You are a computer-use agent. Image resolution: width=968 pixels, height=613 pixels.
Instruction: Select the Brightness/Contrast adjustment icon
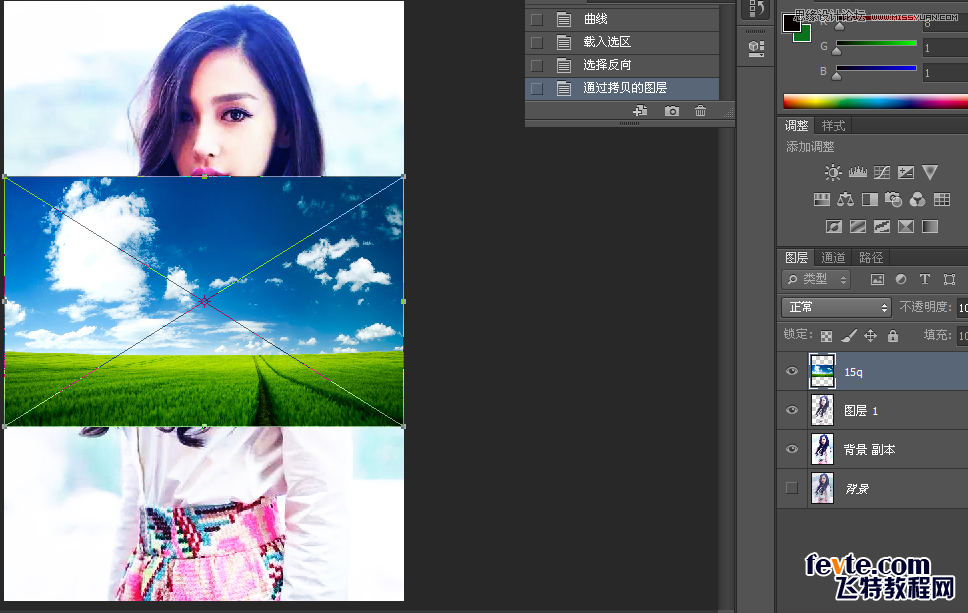(833, 172)
